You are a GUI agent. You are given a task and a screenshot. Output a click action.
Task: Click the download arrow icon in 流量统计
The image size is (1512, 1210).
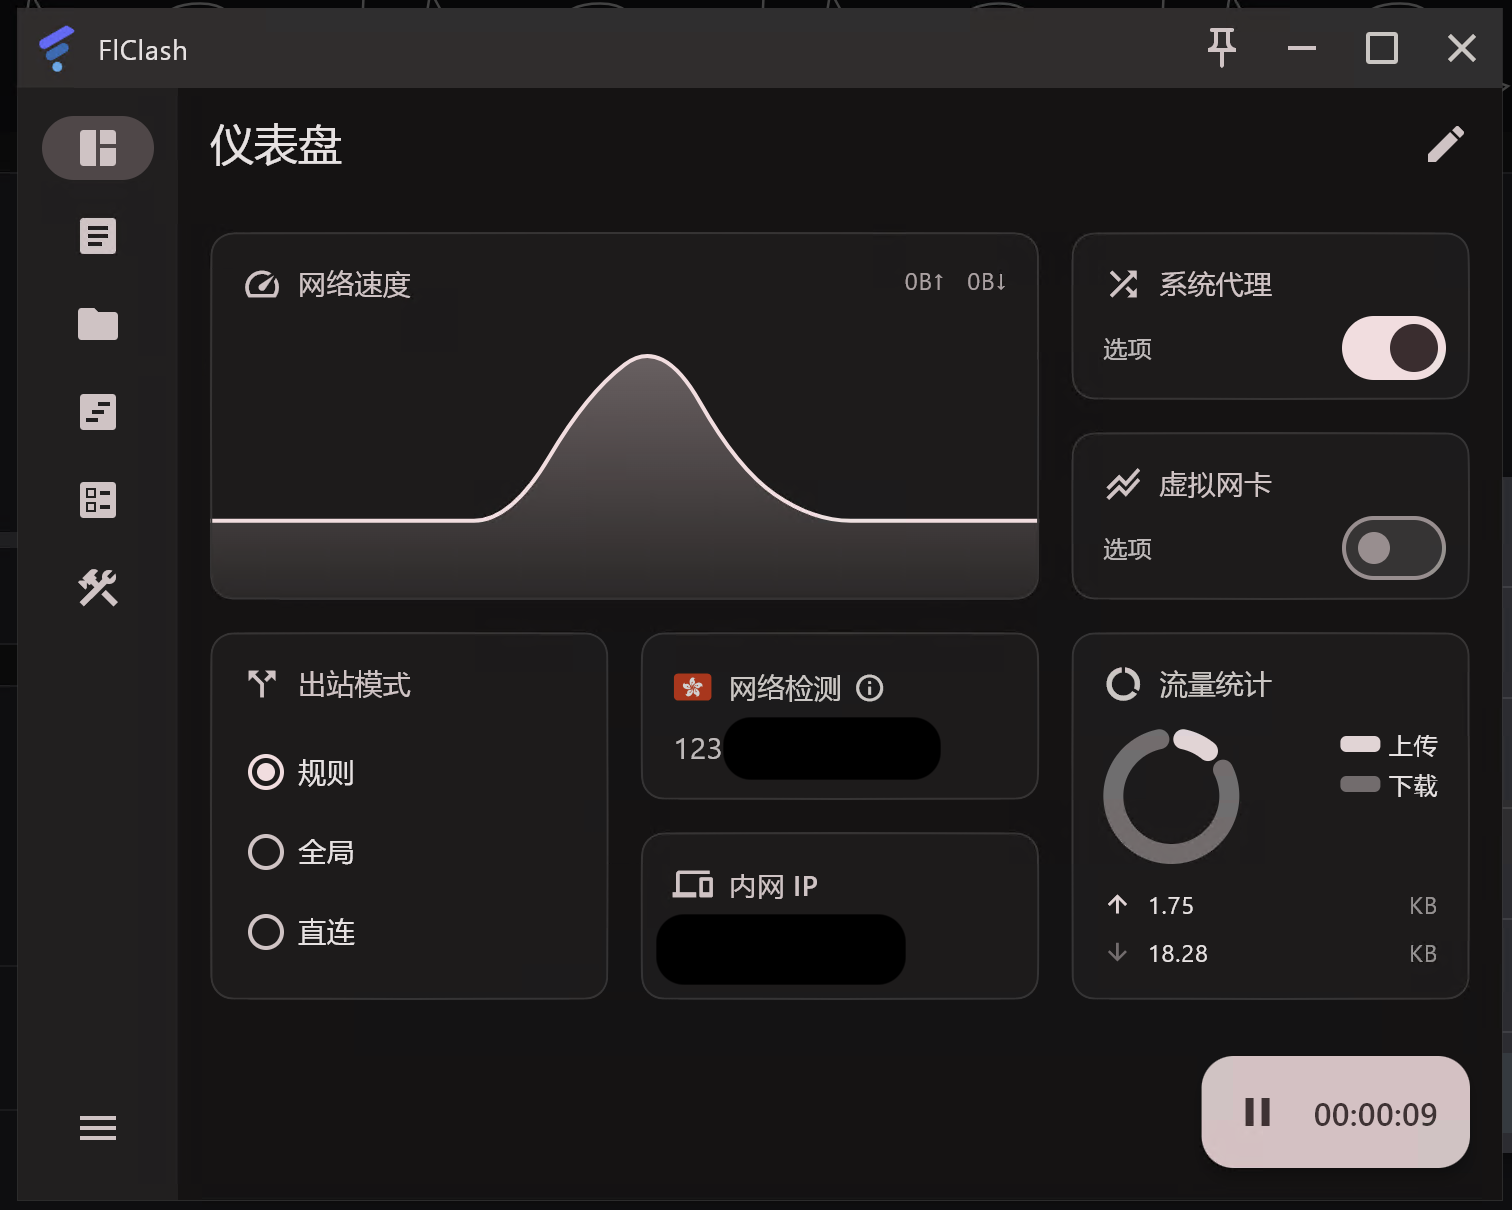1118,953
